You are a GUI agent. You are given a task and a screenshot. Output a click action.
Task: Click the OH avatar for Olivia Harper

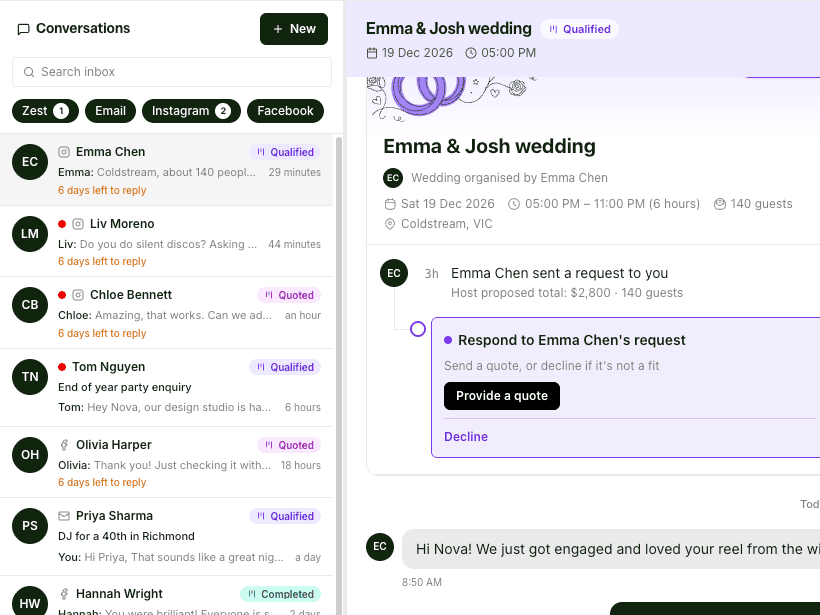click(x=30, y=455)
